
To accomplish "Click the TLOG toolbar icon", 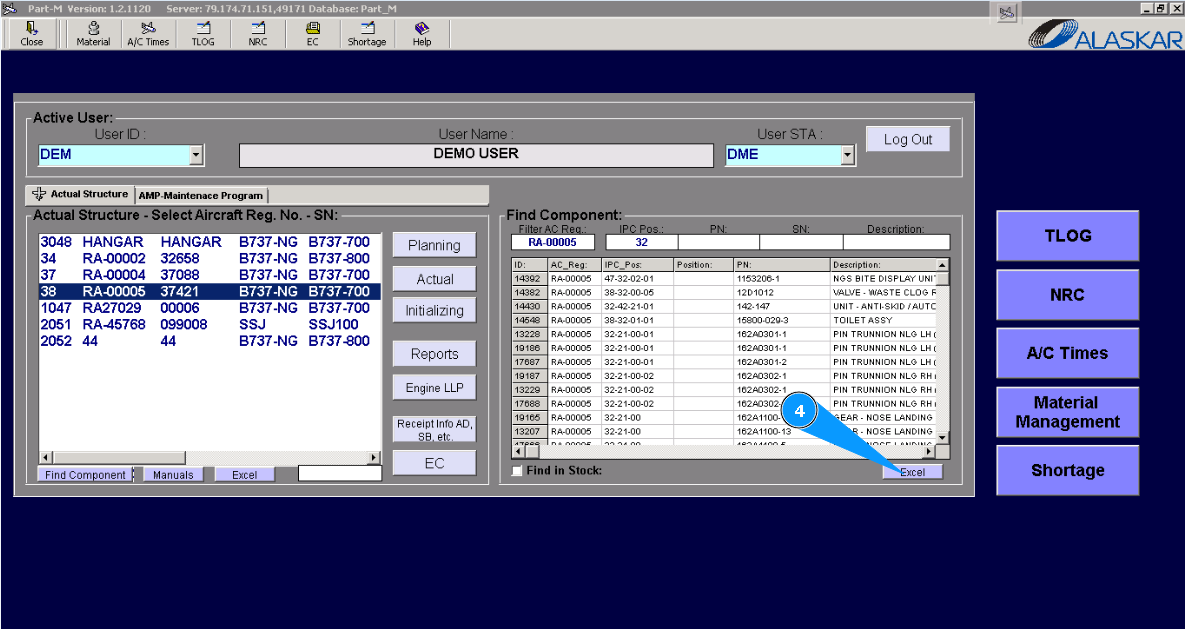I will (x=203, y=34).
